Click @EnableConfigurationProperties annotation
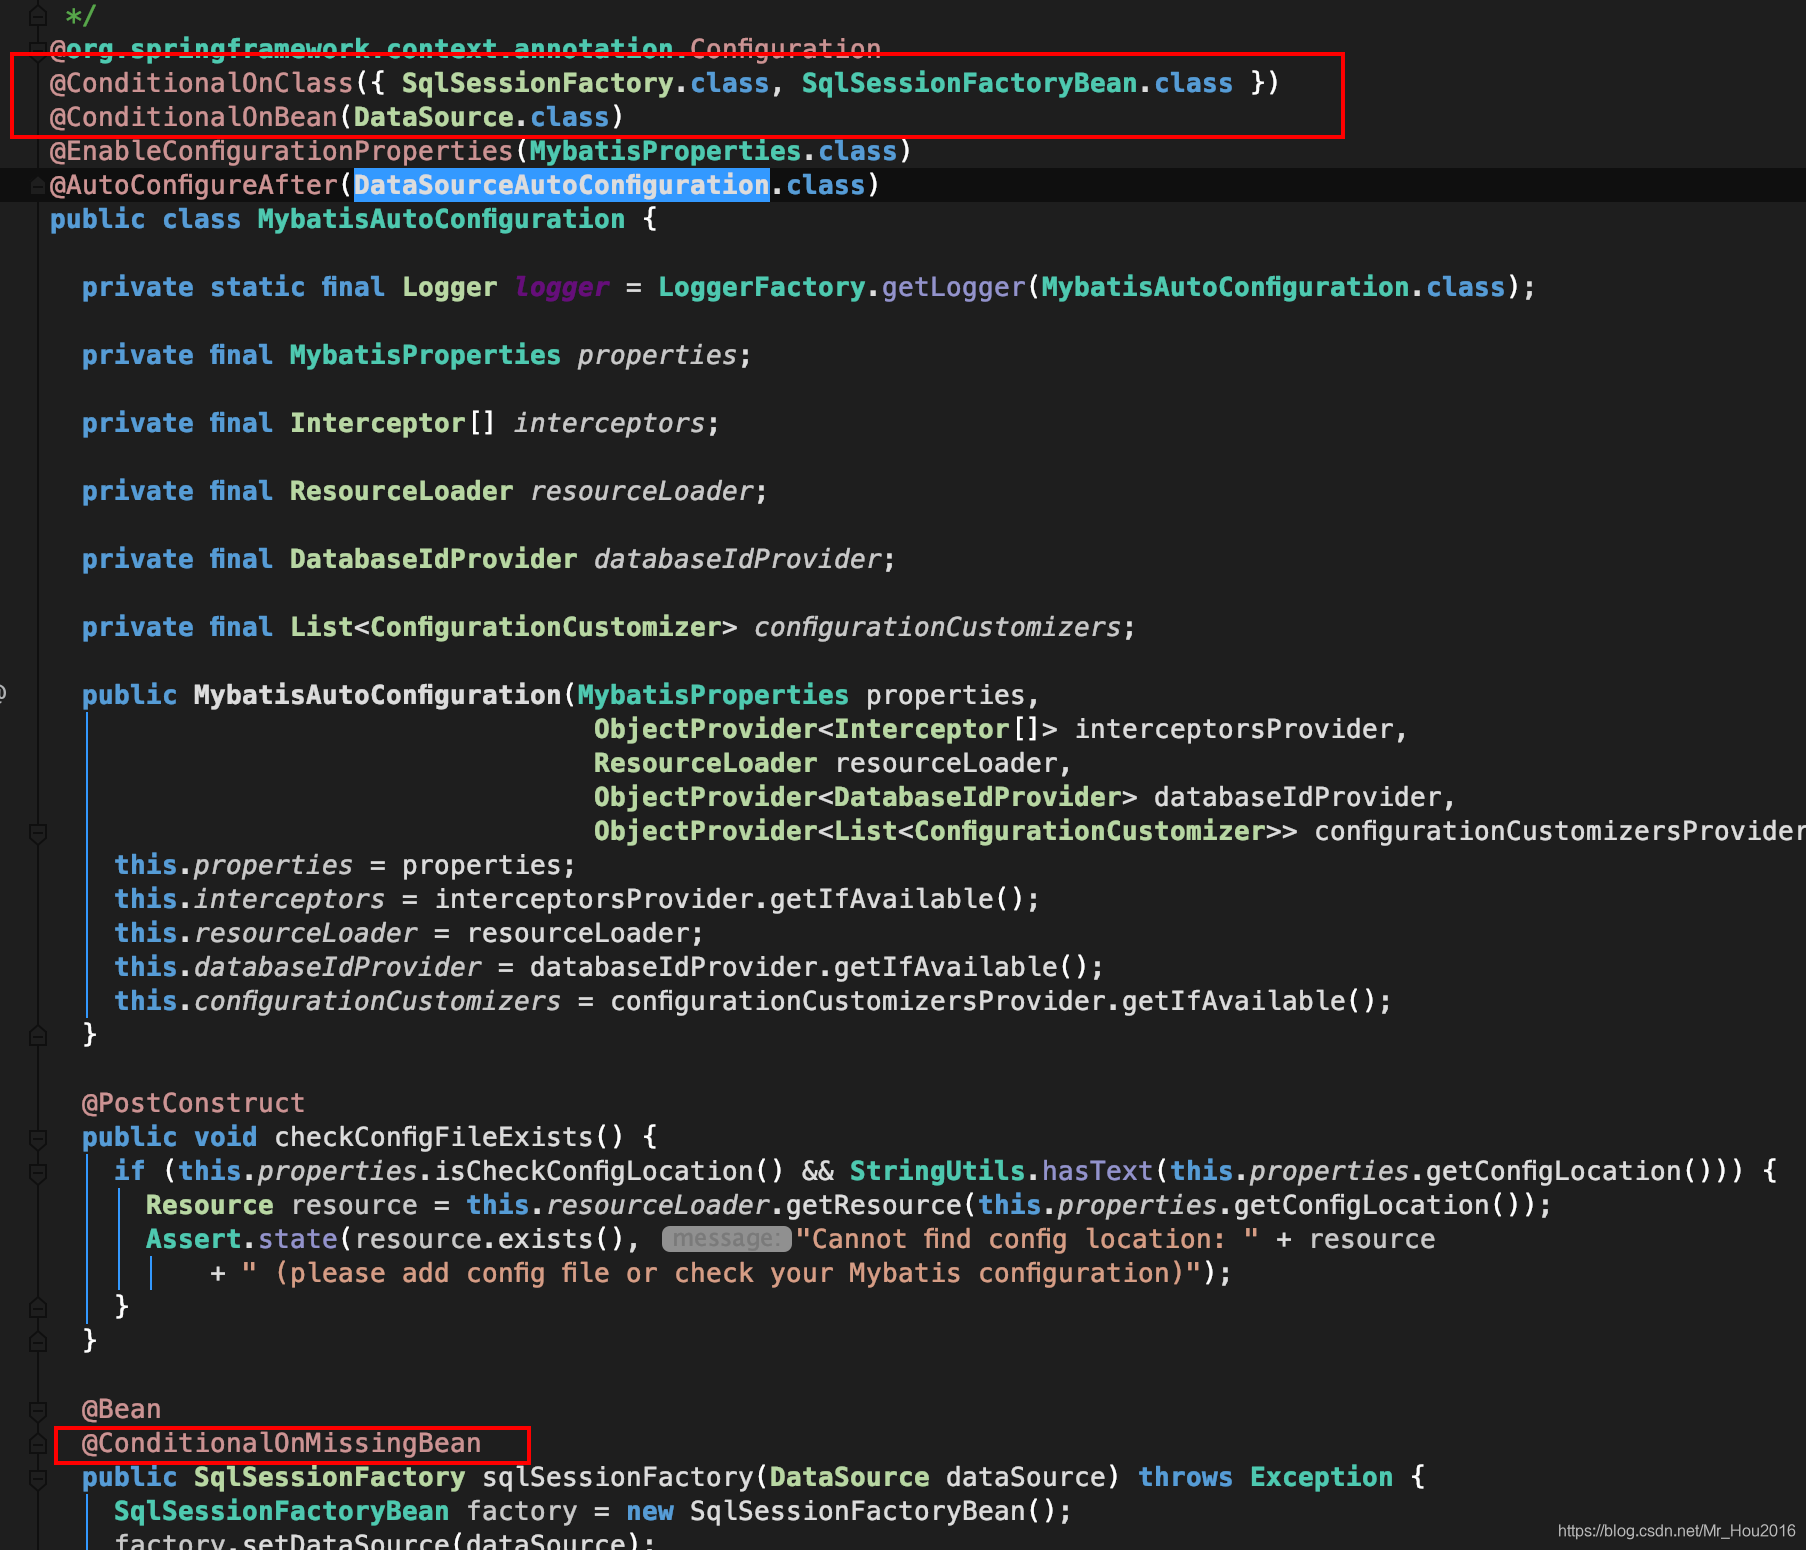1806x1550 pixels. pyautogui.click(x=282, y=151)
